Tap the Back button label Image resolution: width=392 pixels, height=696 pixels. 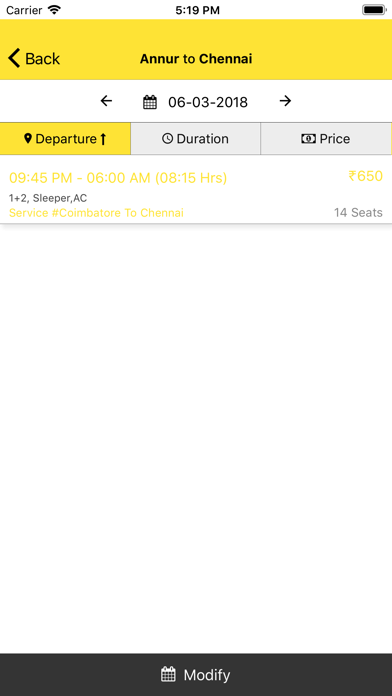[42, 59]
